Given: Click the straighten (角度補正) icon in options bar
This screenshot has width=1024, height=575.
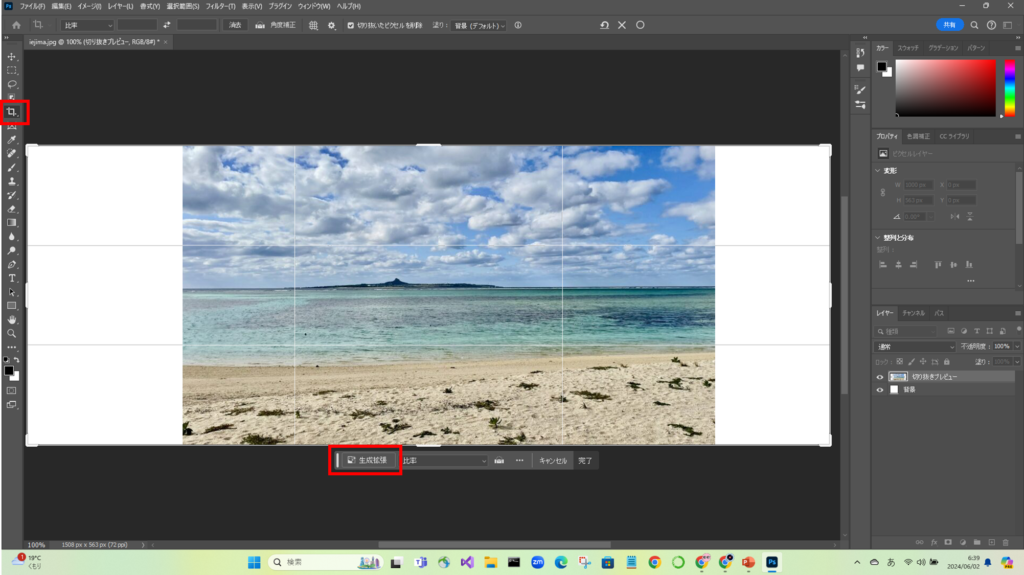Looking at the screenshot, I should (x=261, y=25).
